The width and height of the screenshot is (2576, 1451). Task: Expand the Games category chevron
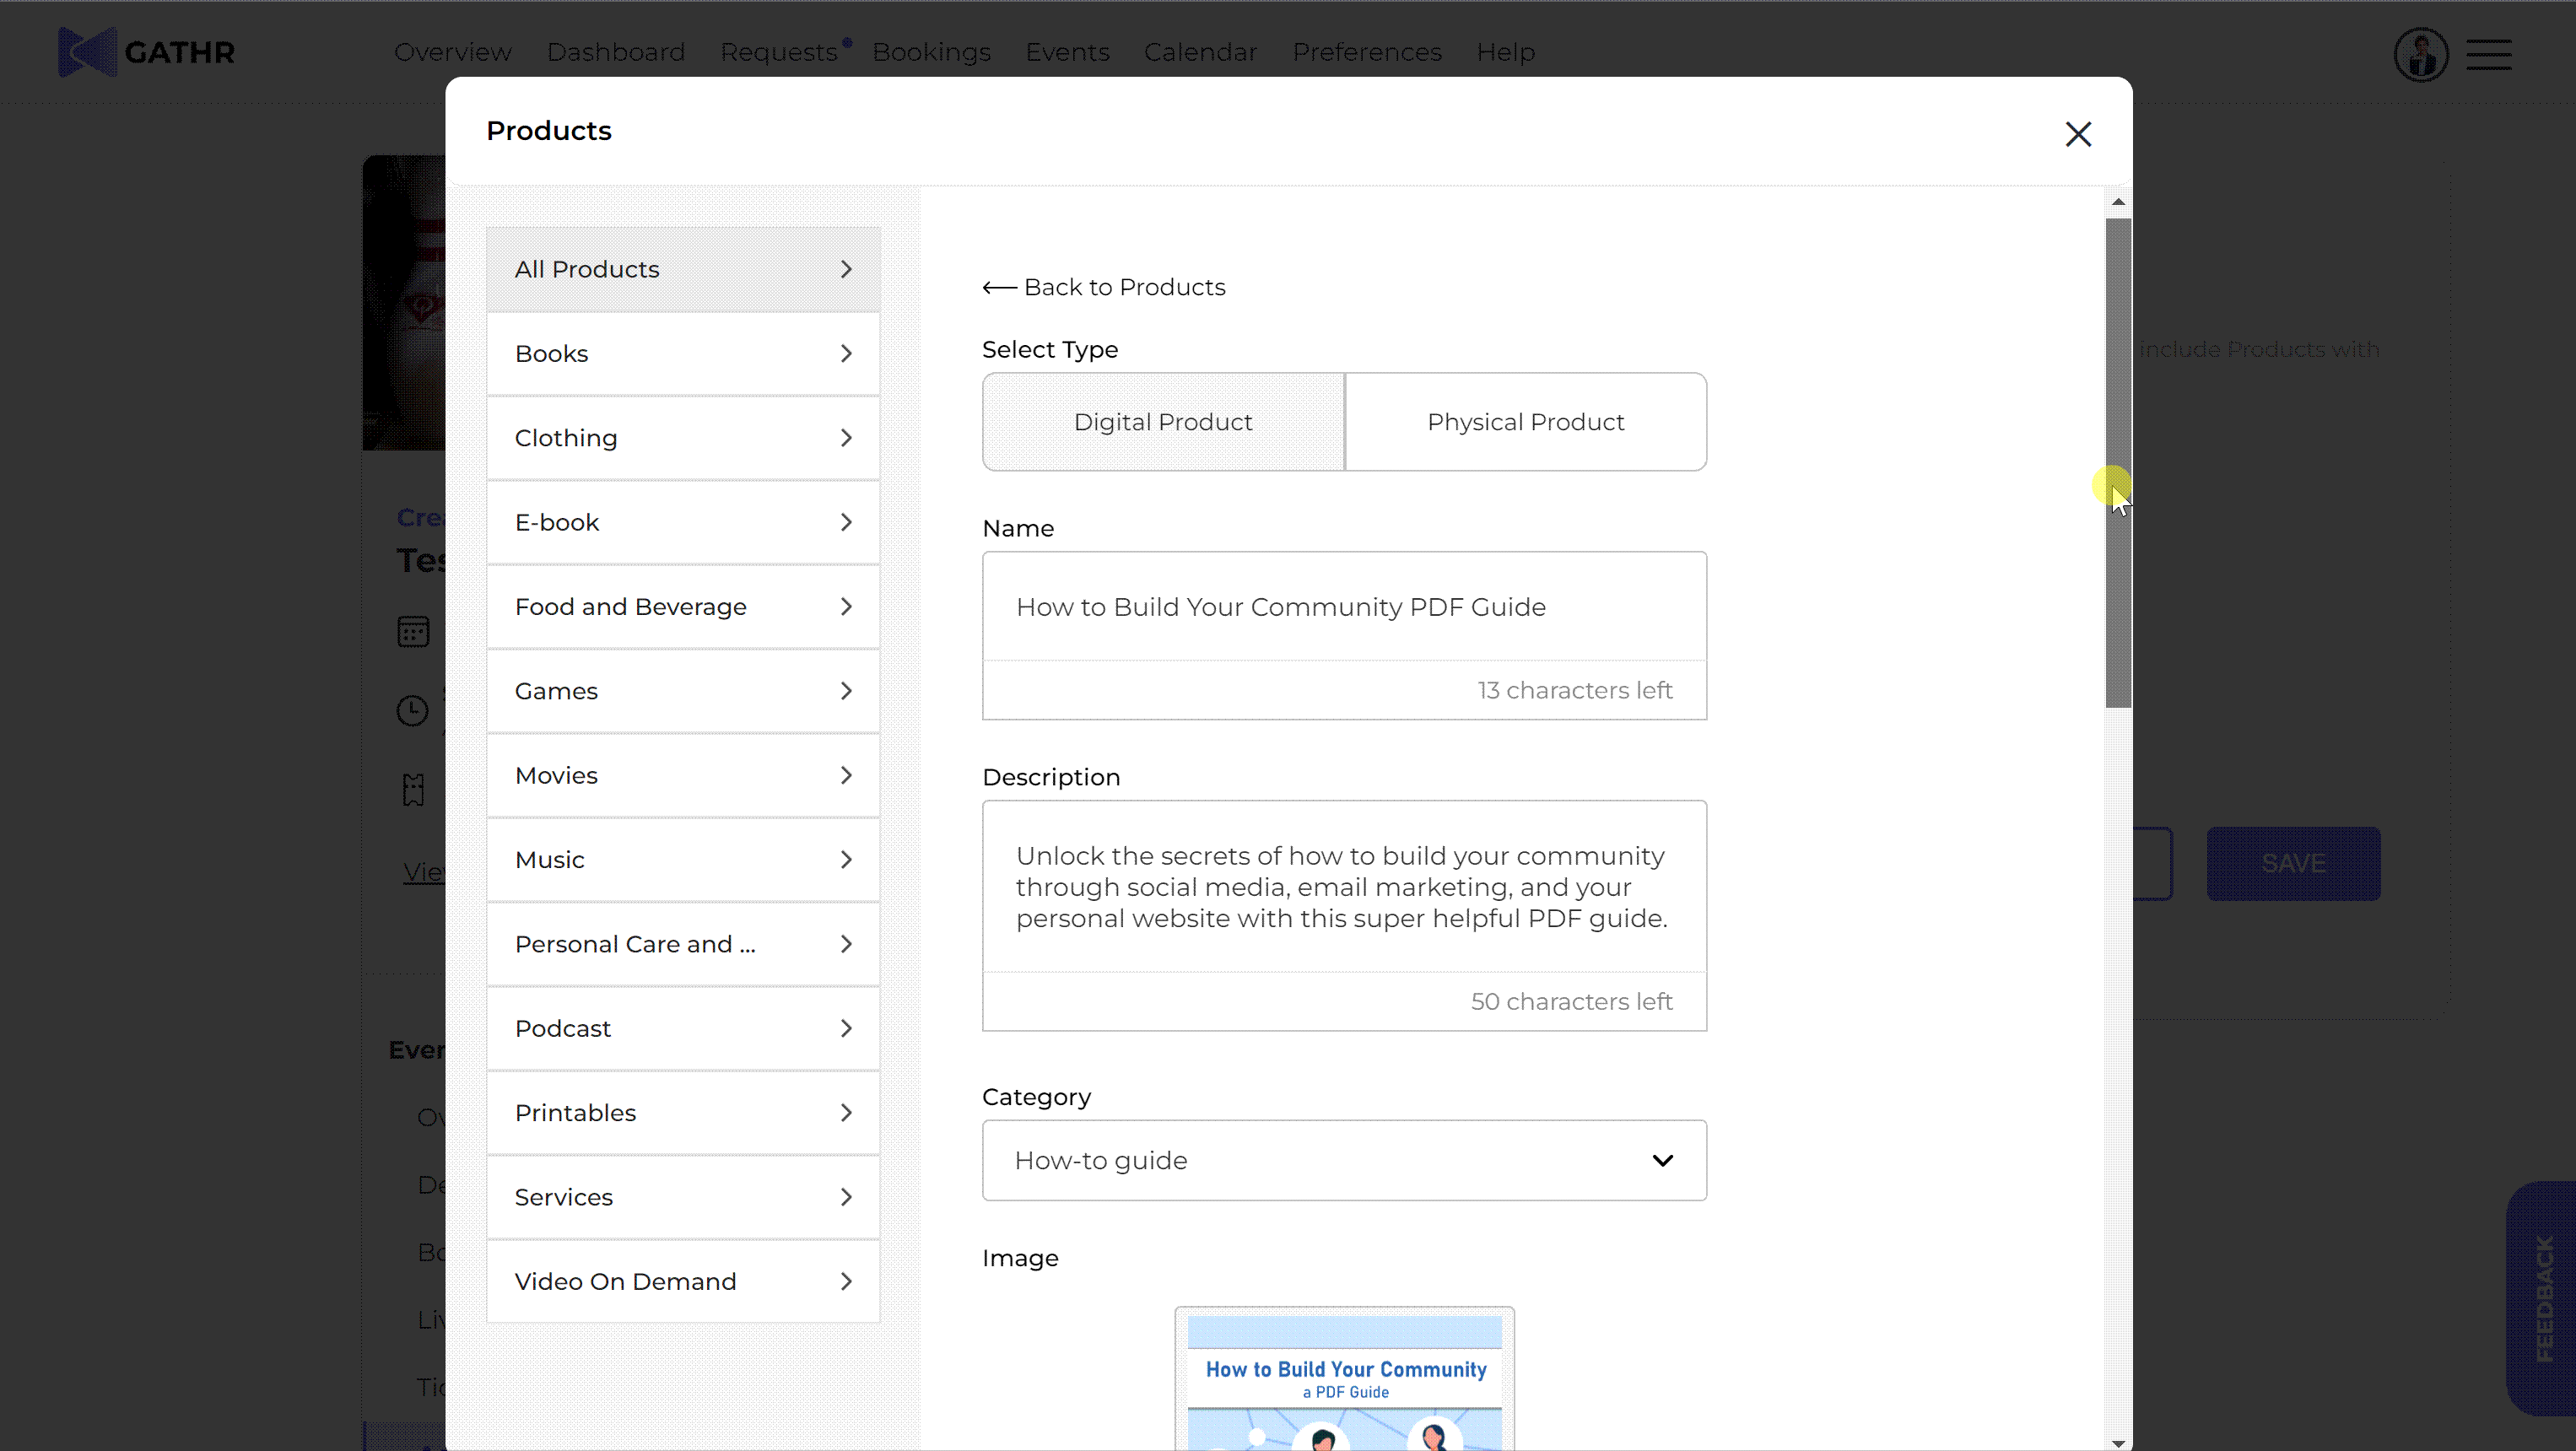[846, 691]
